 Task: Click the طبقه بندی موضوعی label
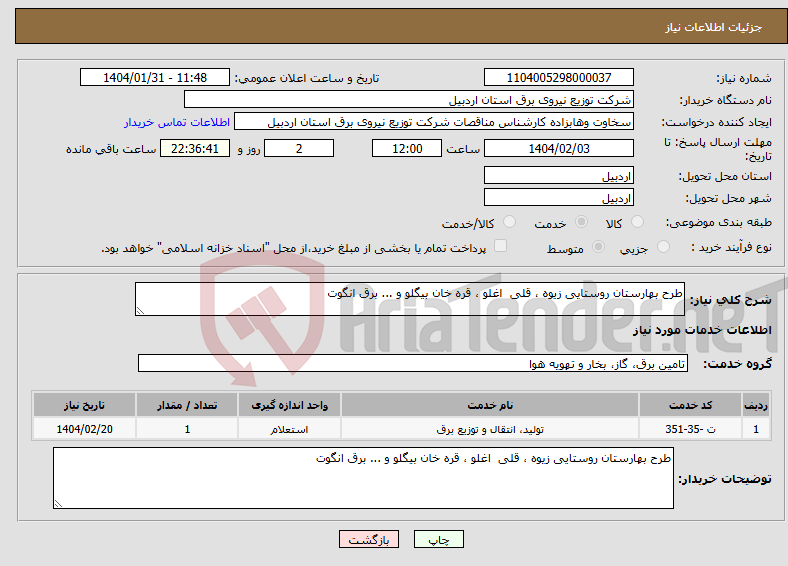(x=719, y=222)
